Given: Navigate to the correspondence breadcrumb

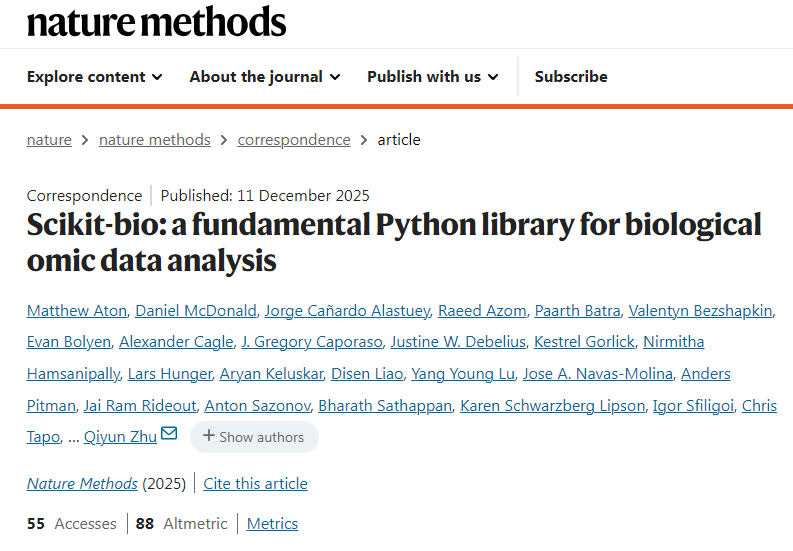Looking at the screenshot, I should [294, 140].
